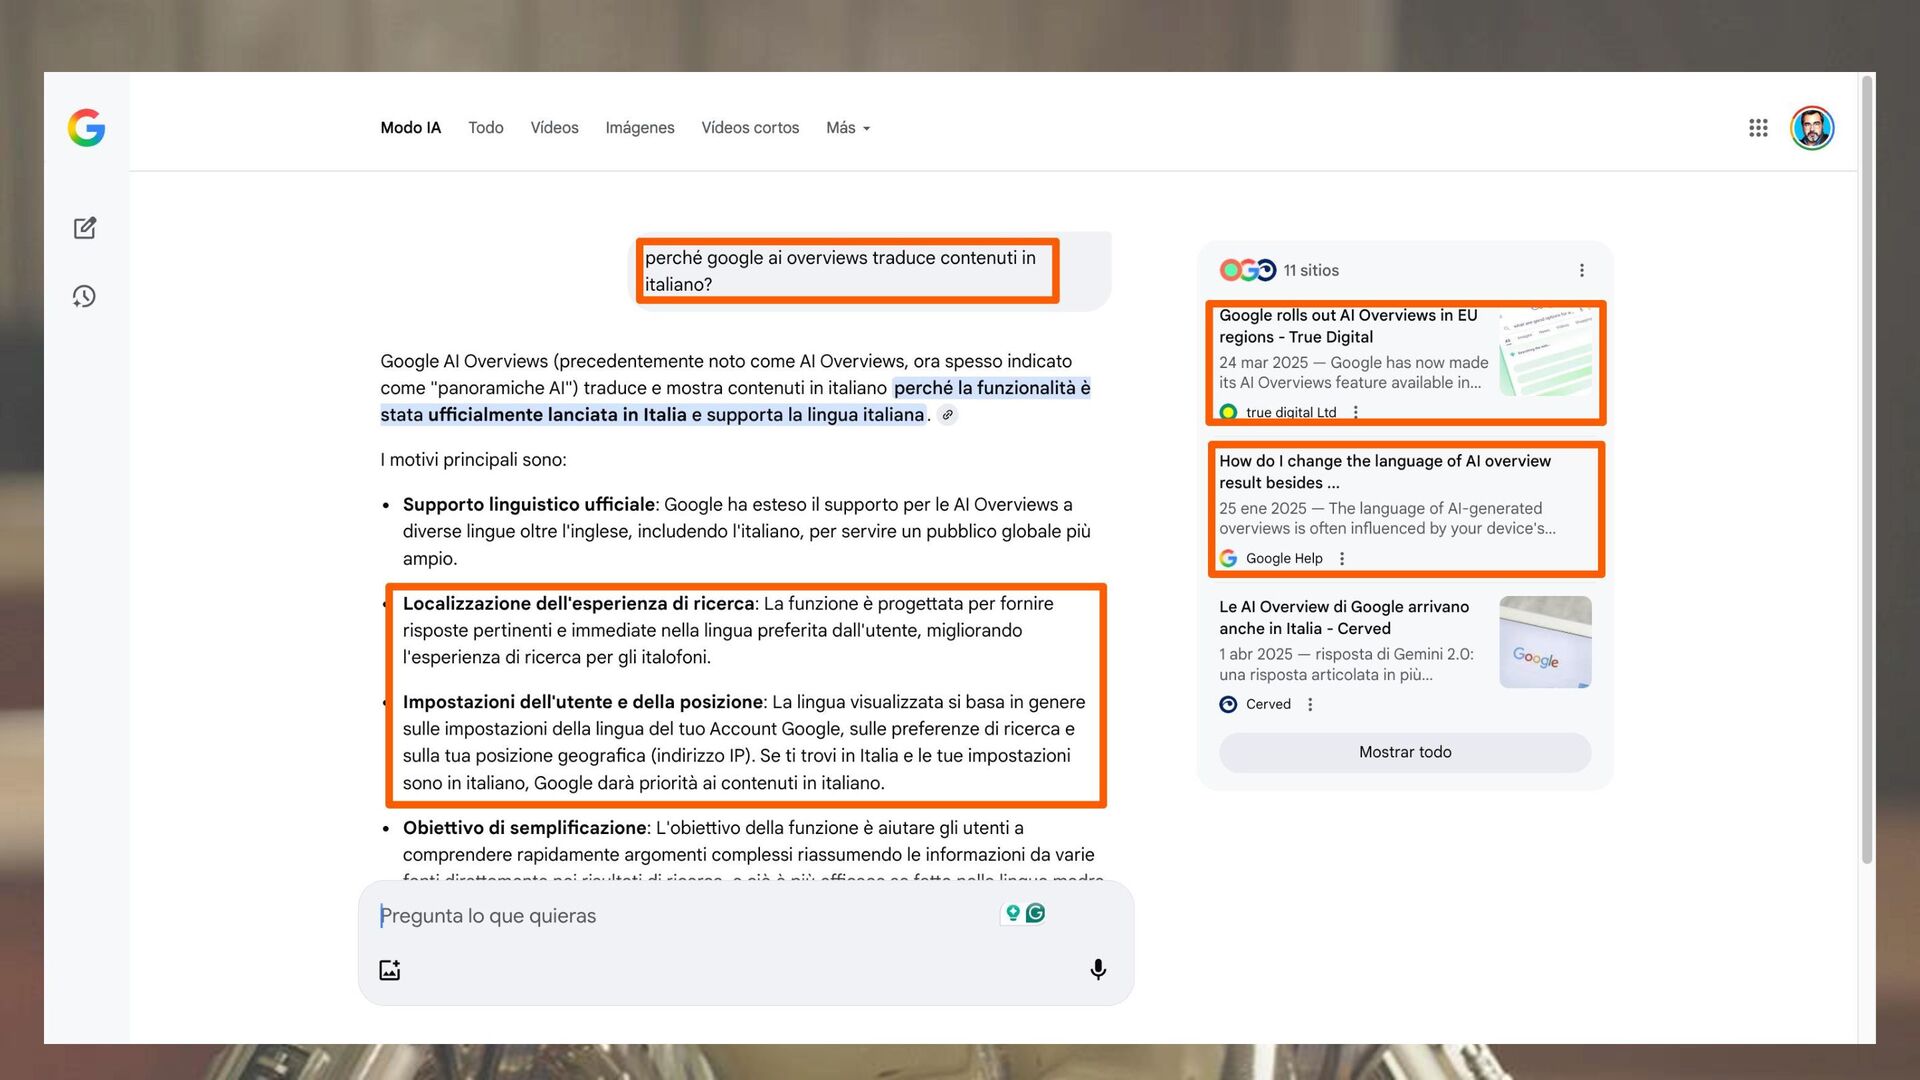The image size is (1920, 1080).
Task: Open the AI Mode history icon
Action: tap(85, 296)
